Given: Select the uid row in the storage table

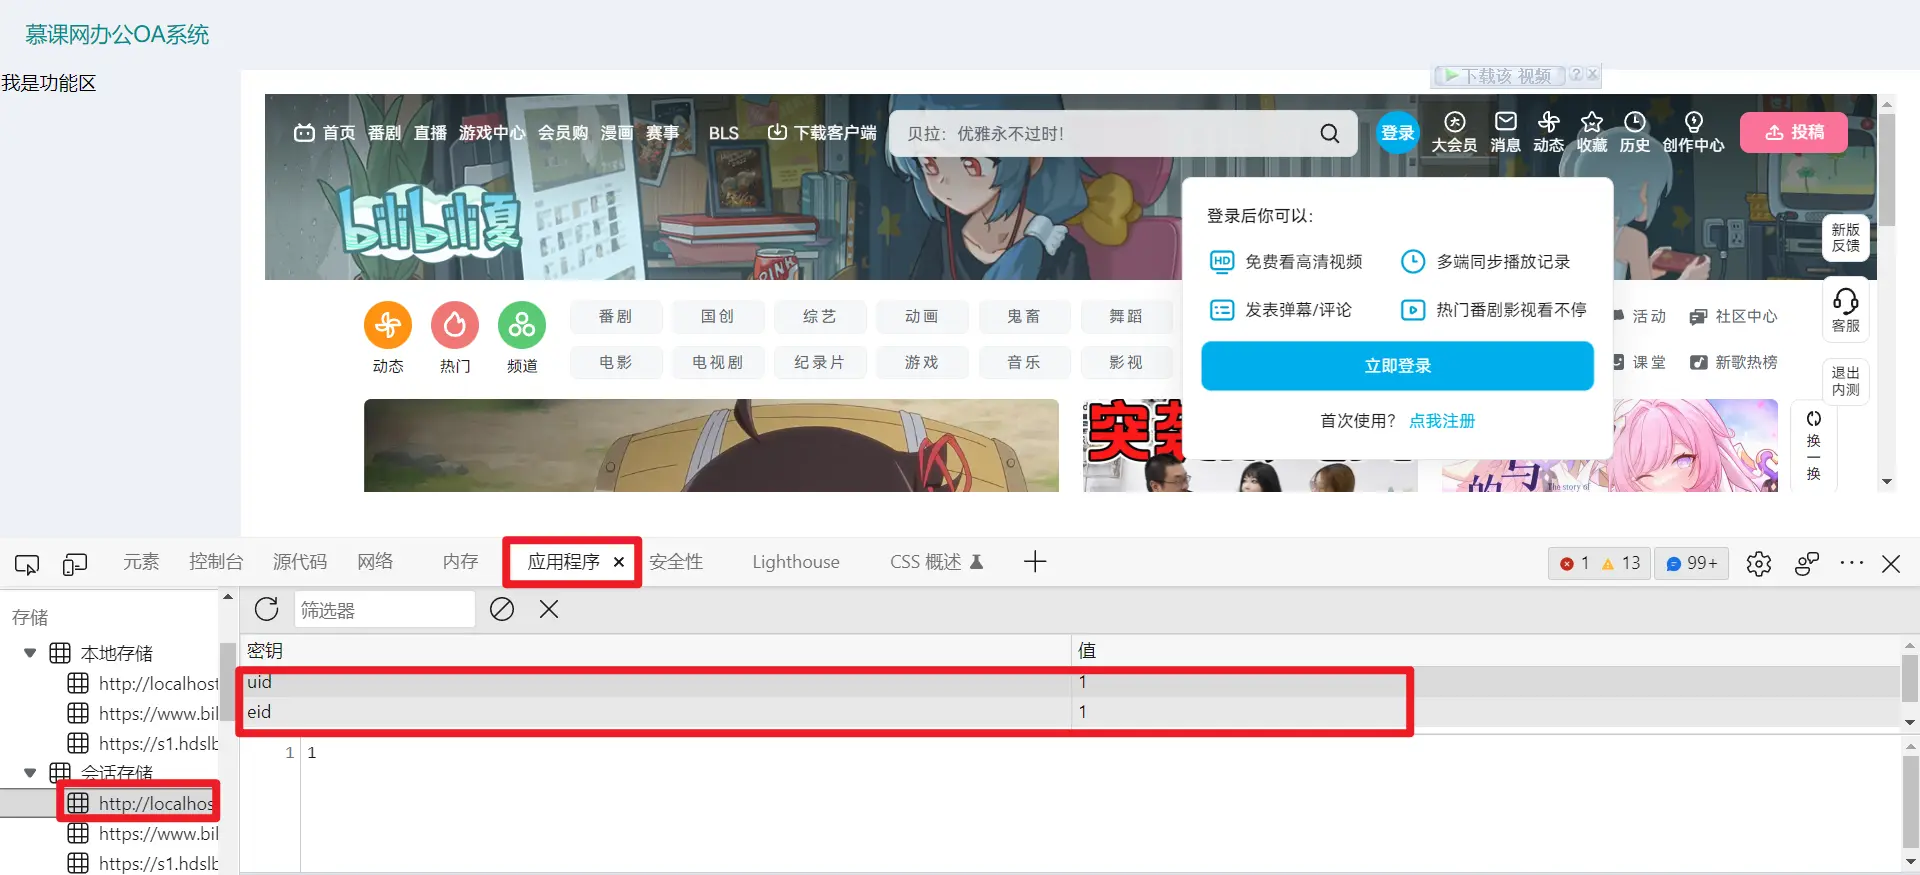Looking at the screenshot, I should 1069,682.
